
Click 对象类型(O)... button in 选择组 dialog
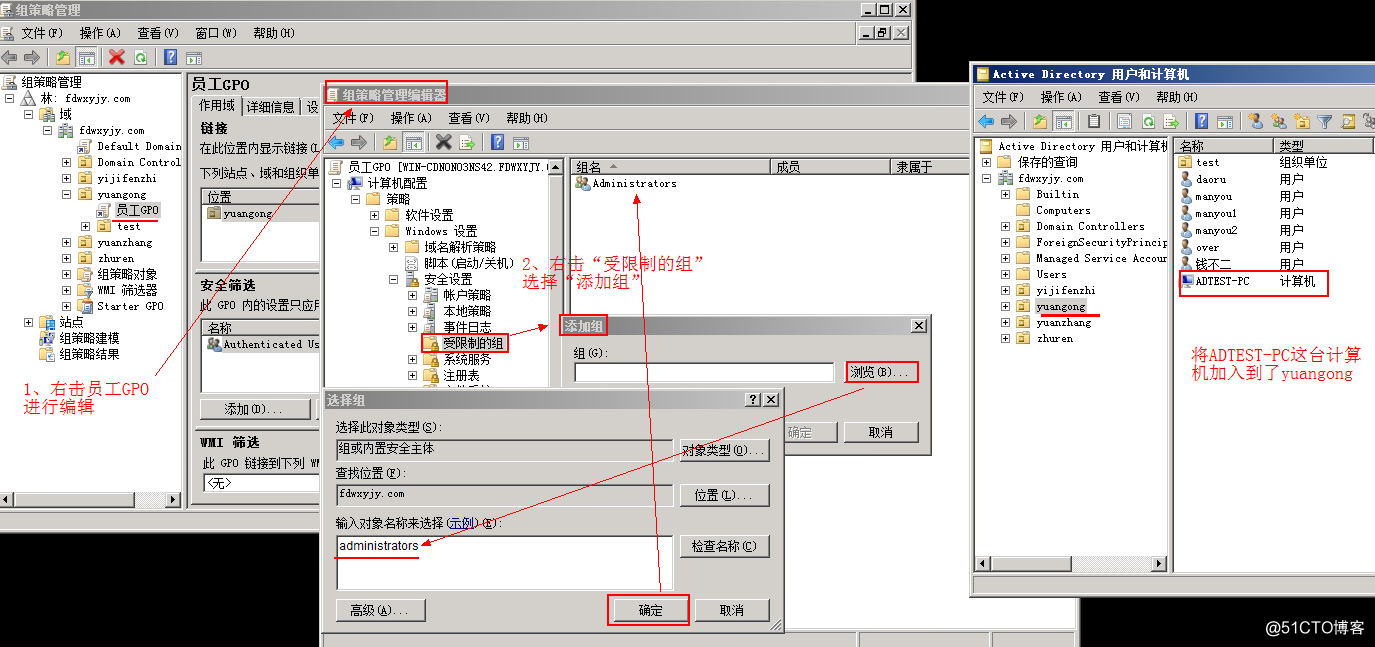click(725, 450)
